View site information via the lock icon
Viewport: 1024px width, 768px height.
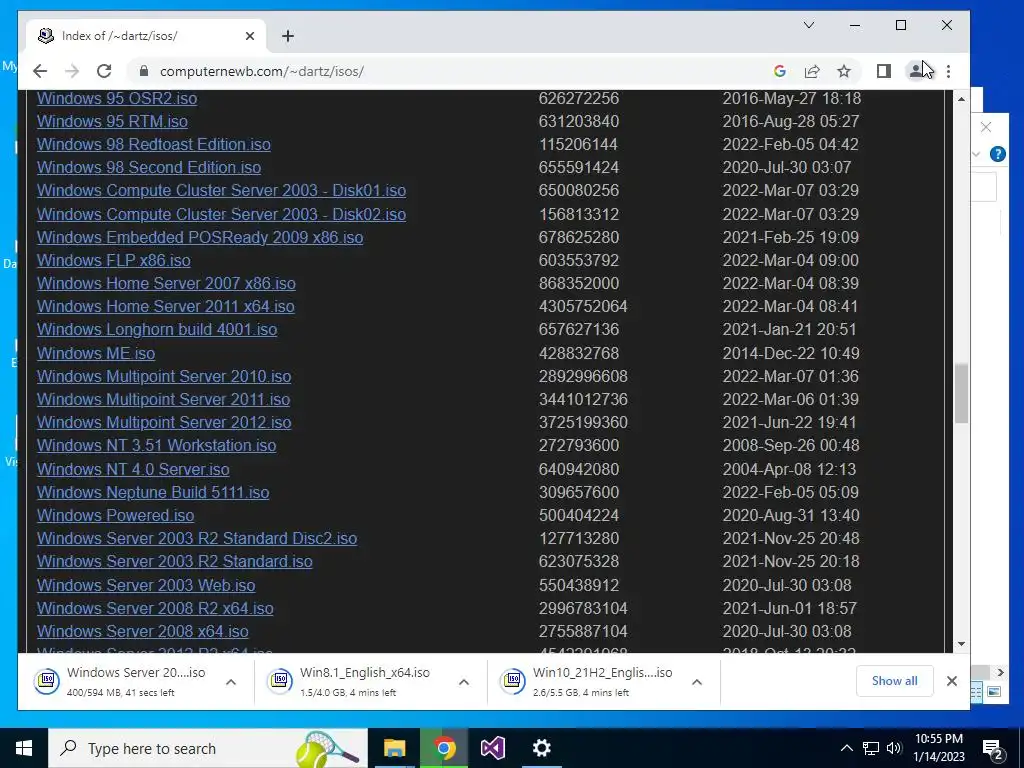click(x=144, y=71)
